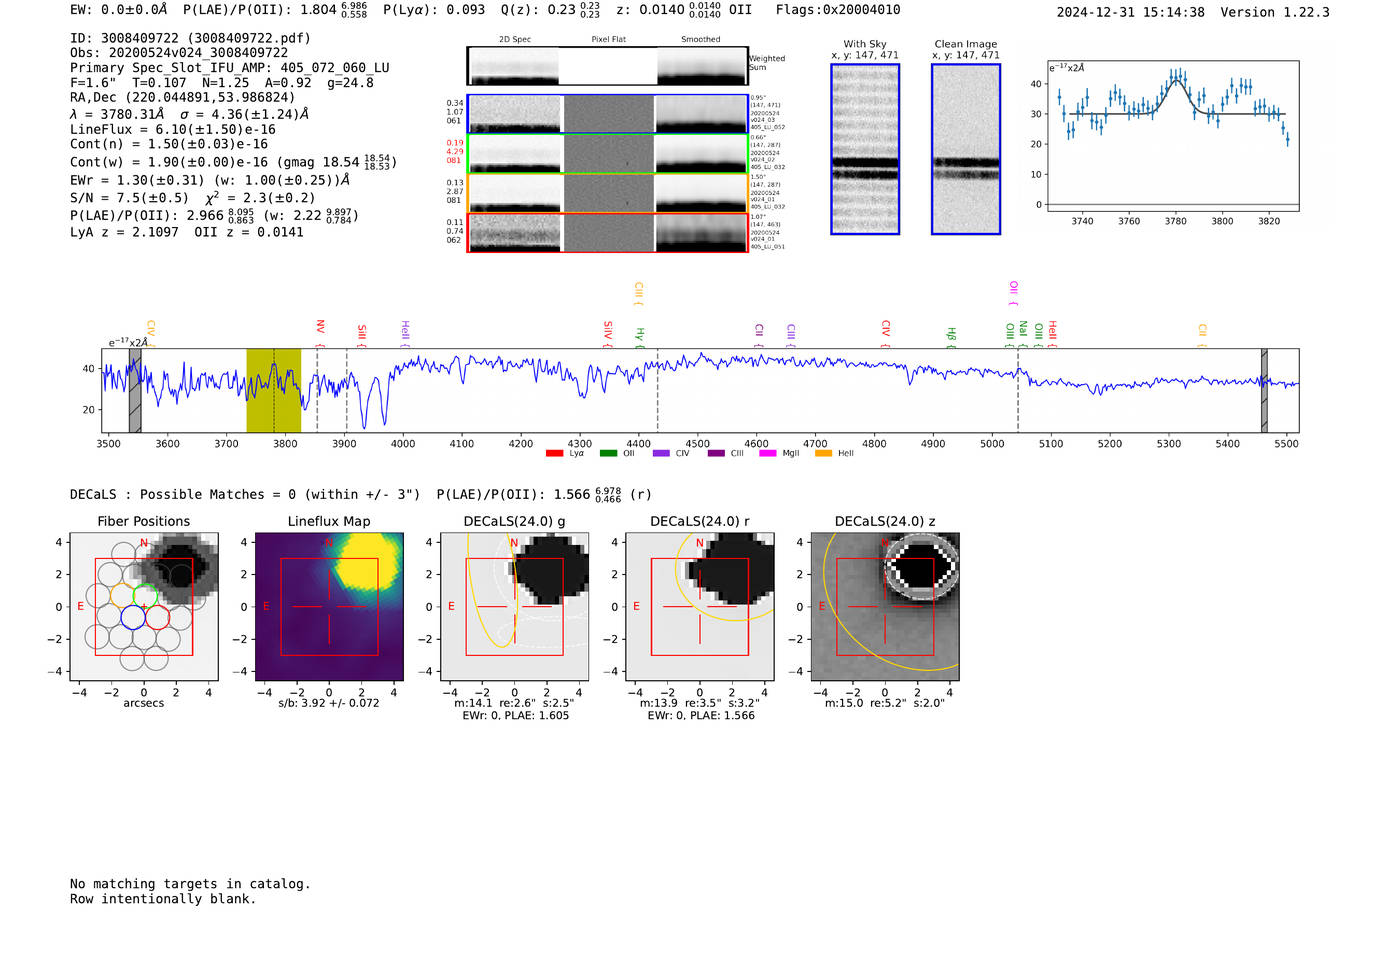Viewport: 1400px width, 953px height.
Task: Click the 'Cont(n) = 1.50(±0.03)e-16' line
Action: 169,145
